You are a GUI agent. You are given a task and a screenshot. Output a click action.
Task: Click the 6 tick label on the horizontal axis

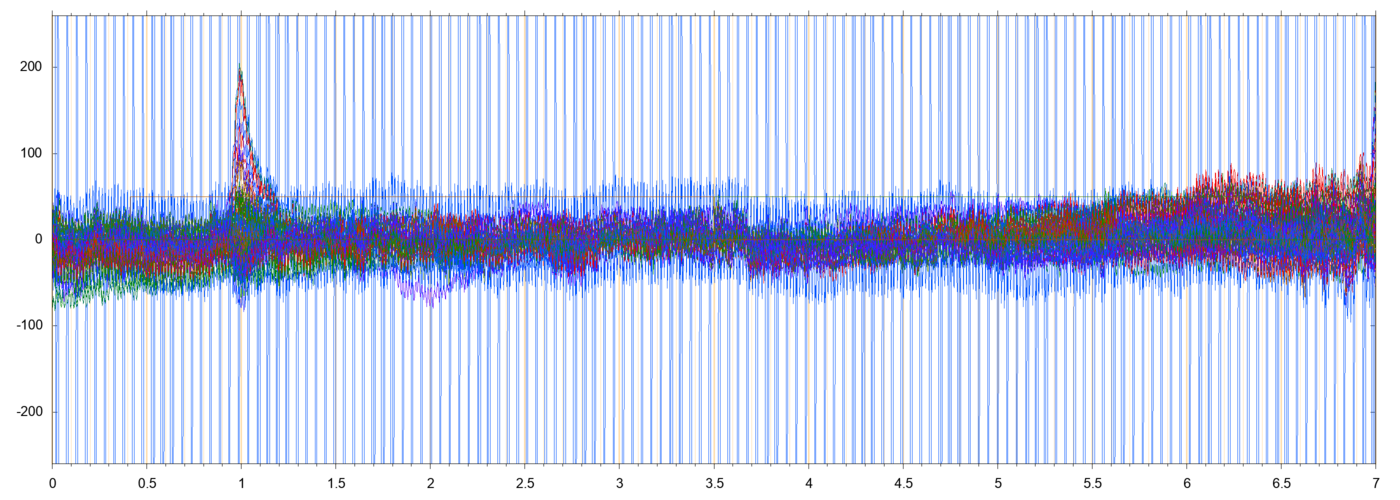[x=1187, y=482]
